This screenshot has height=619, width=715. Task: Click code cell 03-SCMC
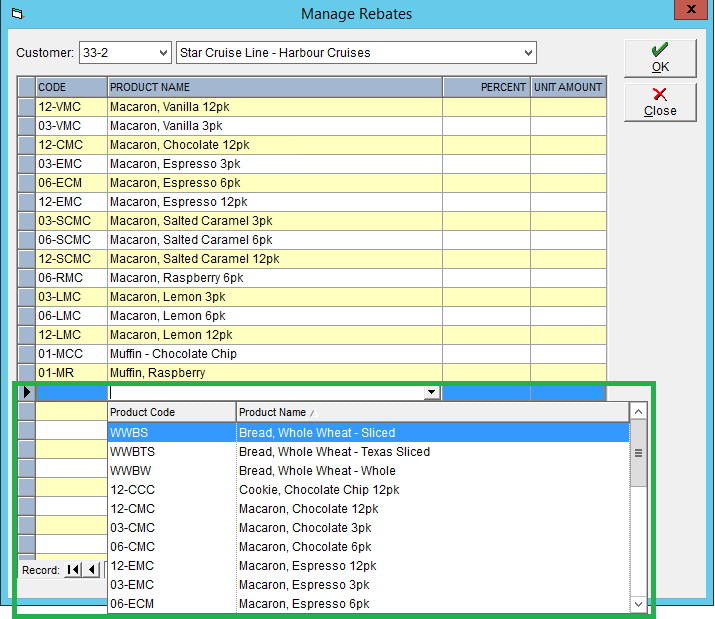point(72,221)
